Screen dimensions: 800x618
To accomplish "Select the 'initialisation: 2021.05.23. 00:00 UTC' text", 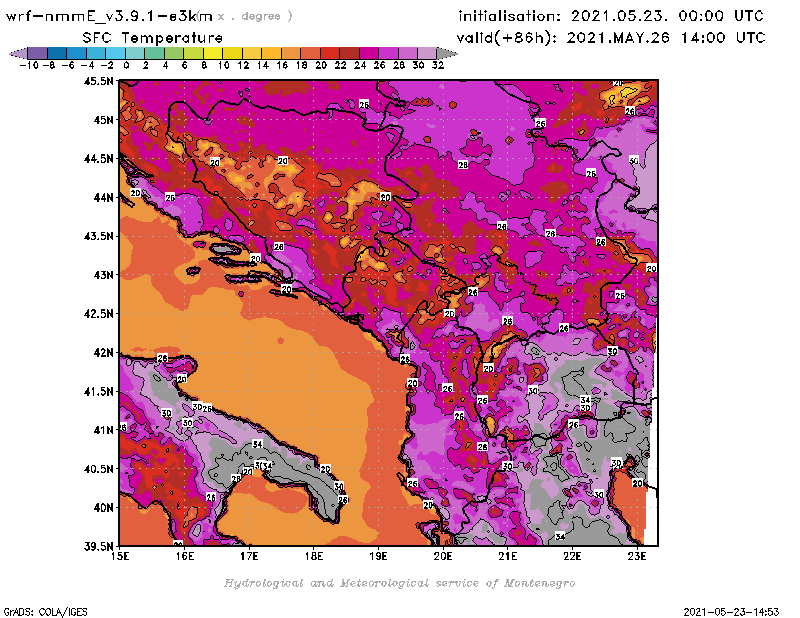I will (x=611, y=16).
